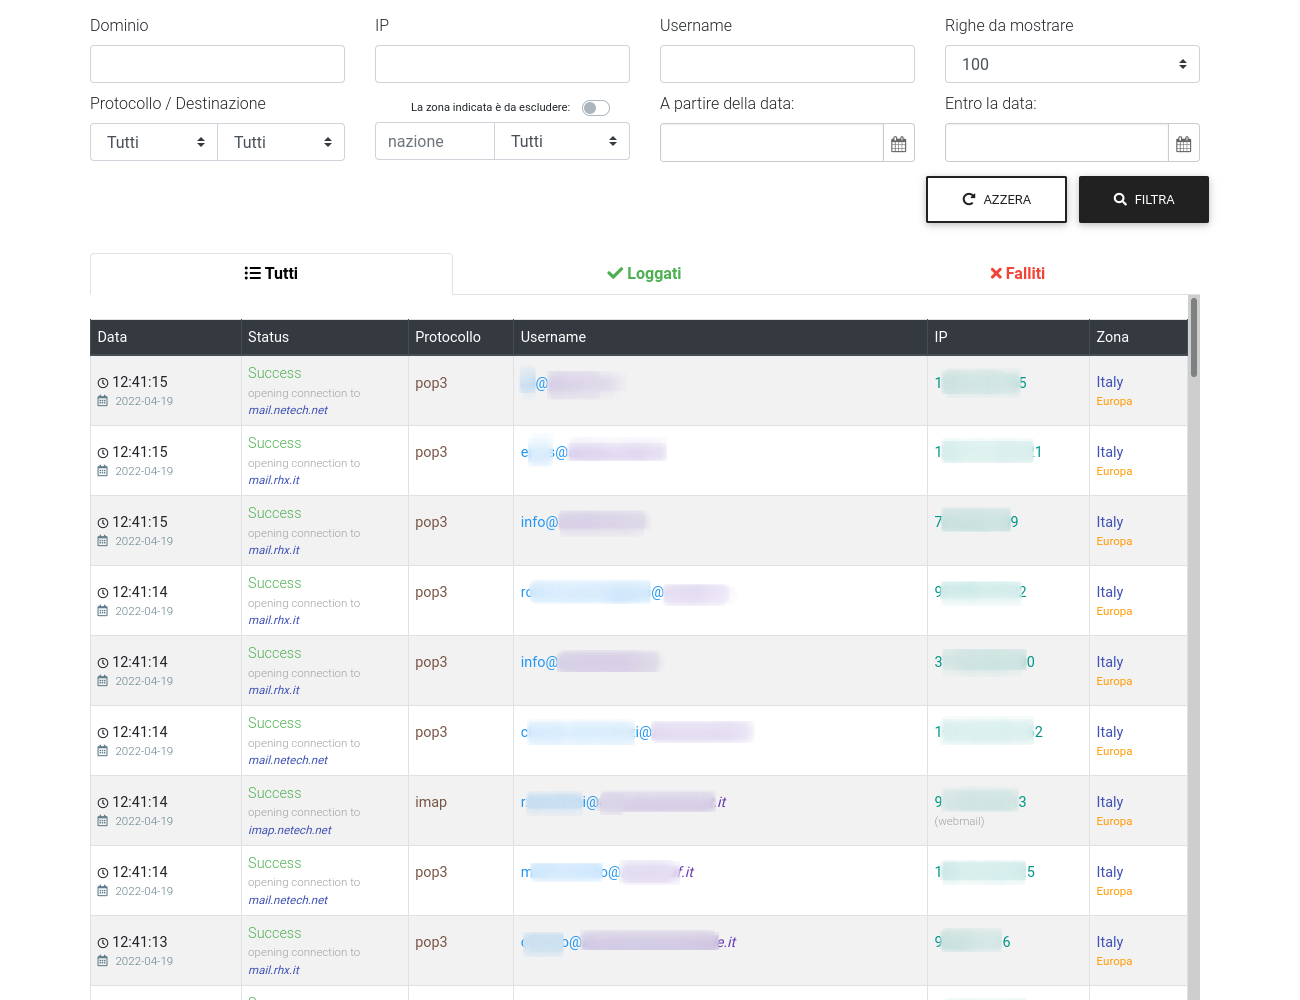Focus the IP input field
1300x1000 pixels.
(502, 64)
